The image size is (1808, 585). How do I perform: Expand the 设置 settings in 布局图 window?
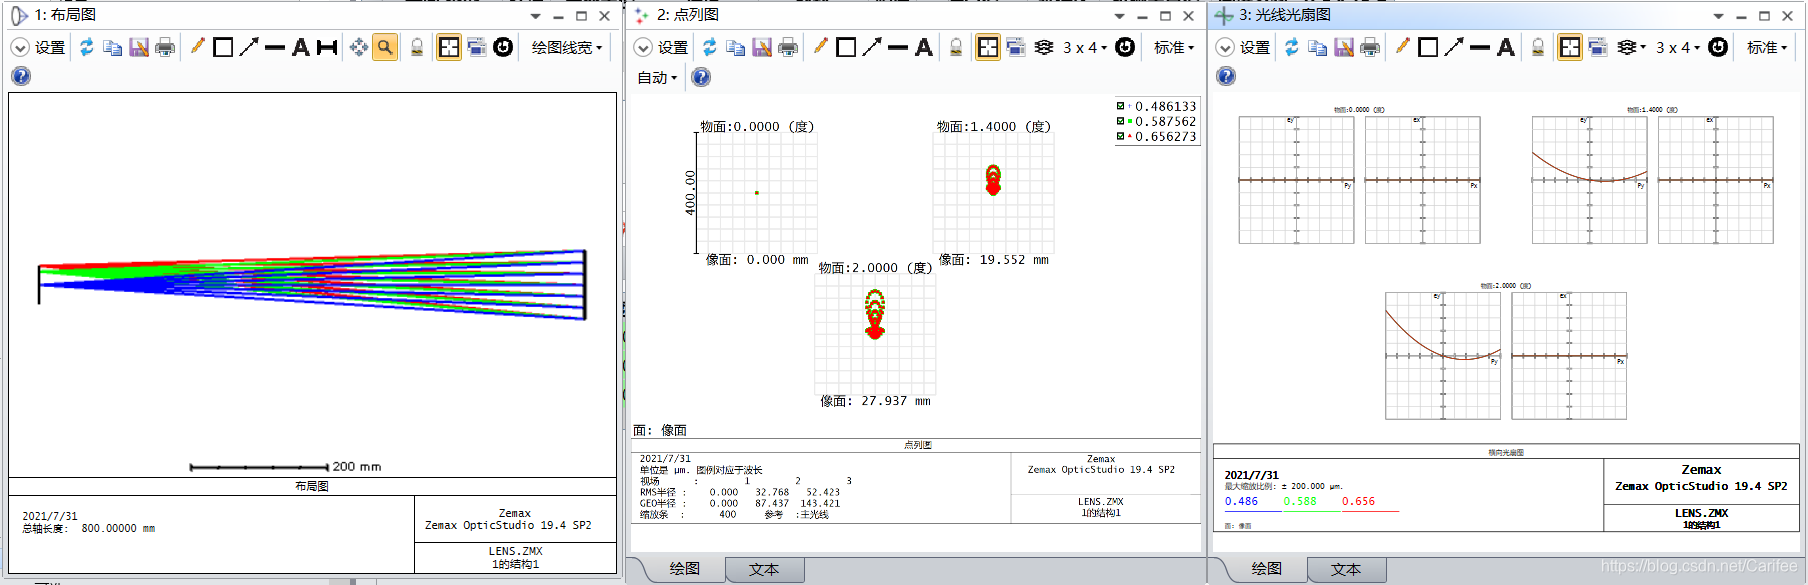(38, 47)
